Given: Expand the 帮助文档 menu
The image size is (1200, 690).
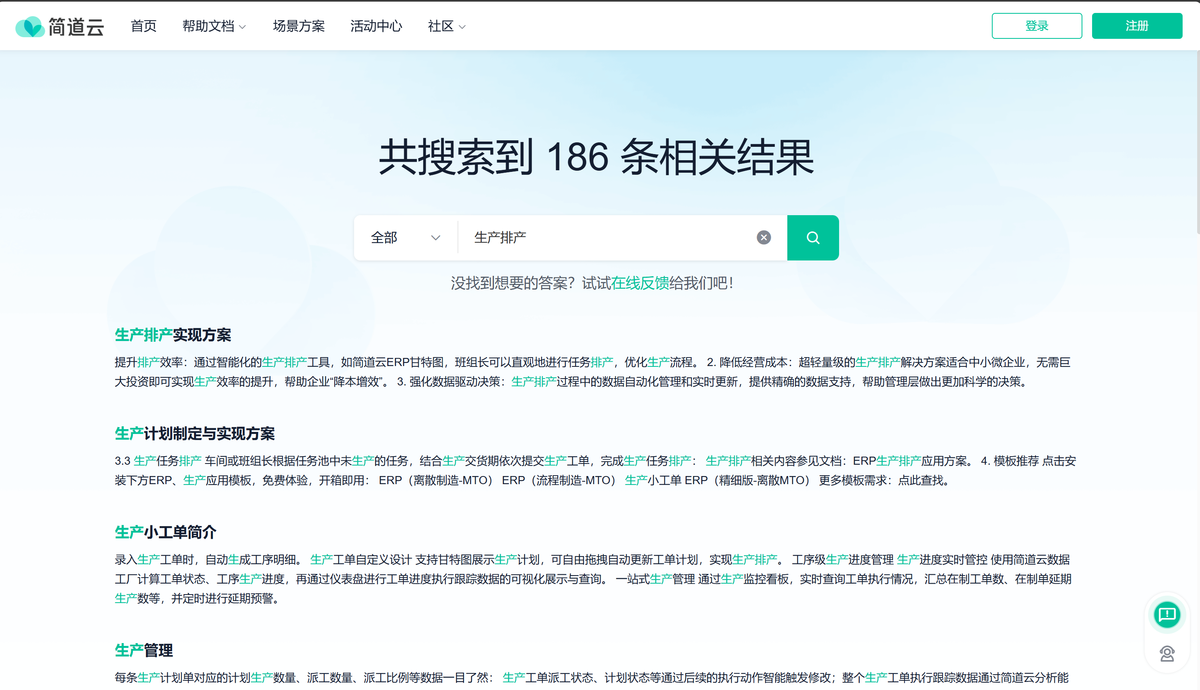Looking at the screenshot, I should tap(214, 26).
